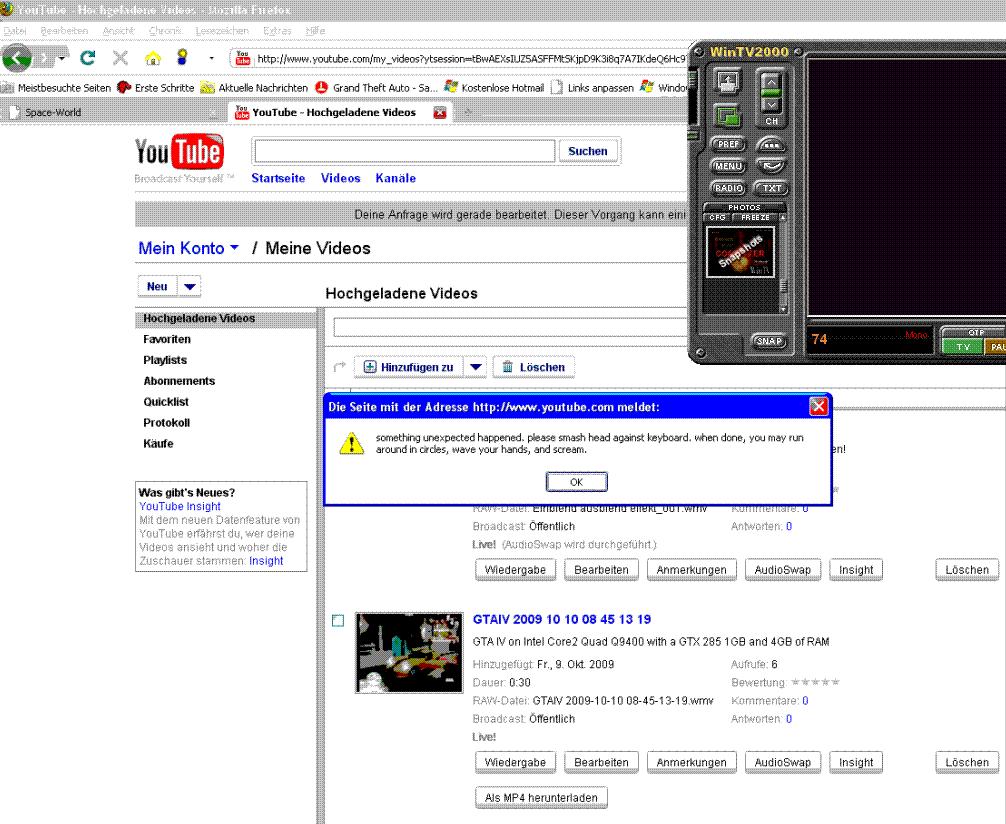
Task: Click the YouTube logo
Action: point(179,153)
